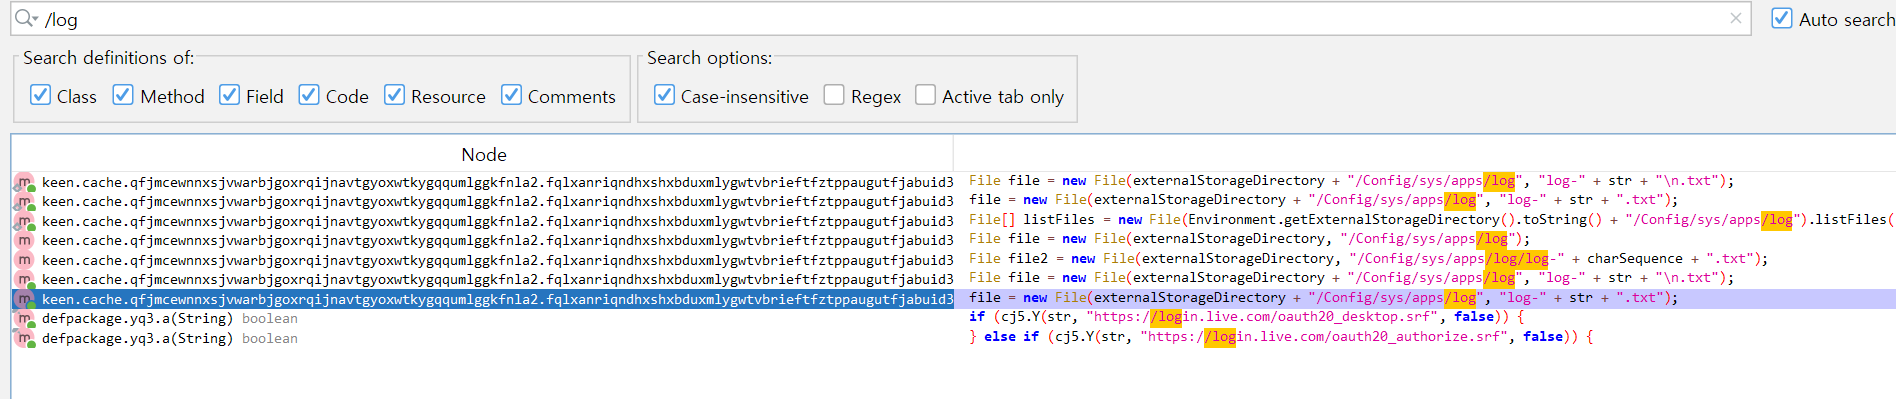The height and width of the screenshot is (399, 1896).
Task: Toggle the Resource checkbox
Action: 394,95
